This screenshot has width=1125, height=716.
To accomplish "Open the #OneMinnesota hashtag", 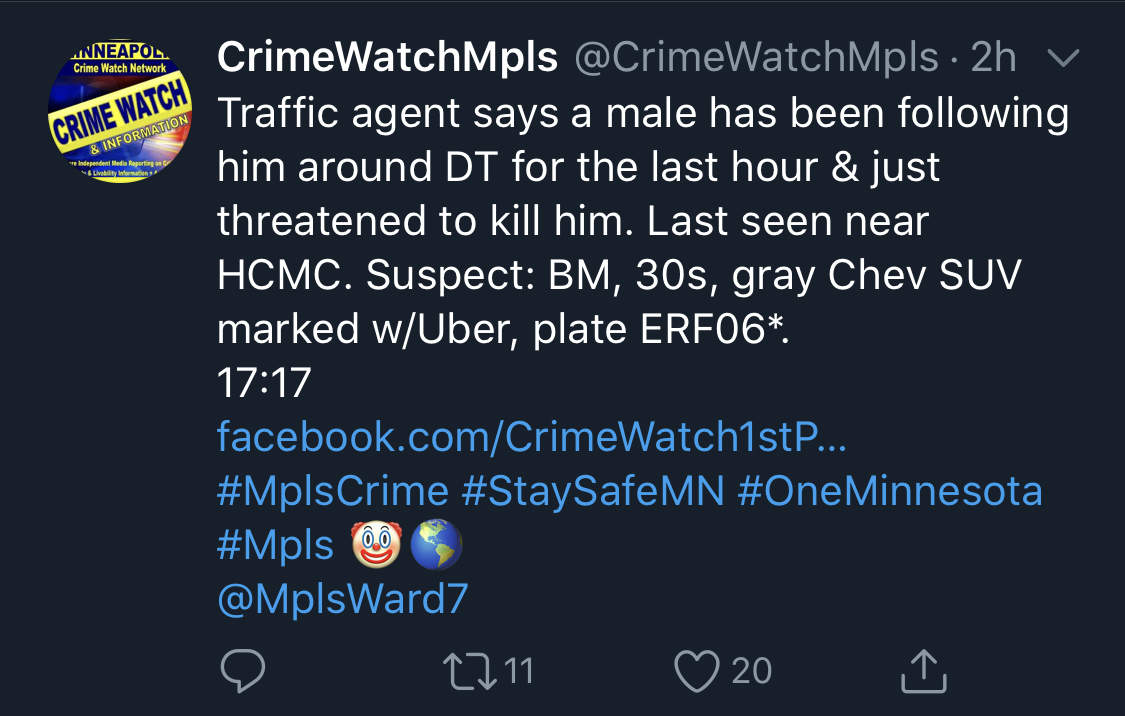I will click(x=890, y=491).
